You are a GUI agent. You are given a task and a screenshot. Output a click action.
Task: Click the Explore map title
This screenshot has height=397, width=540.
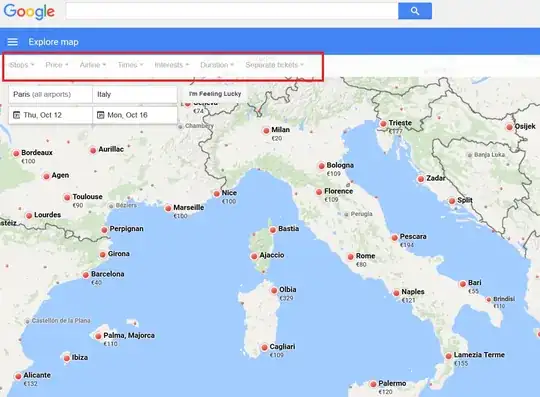tap(53, 42)
